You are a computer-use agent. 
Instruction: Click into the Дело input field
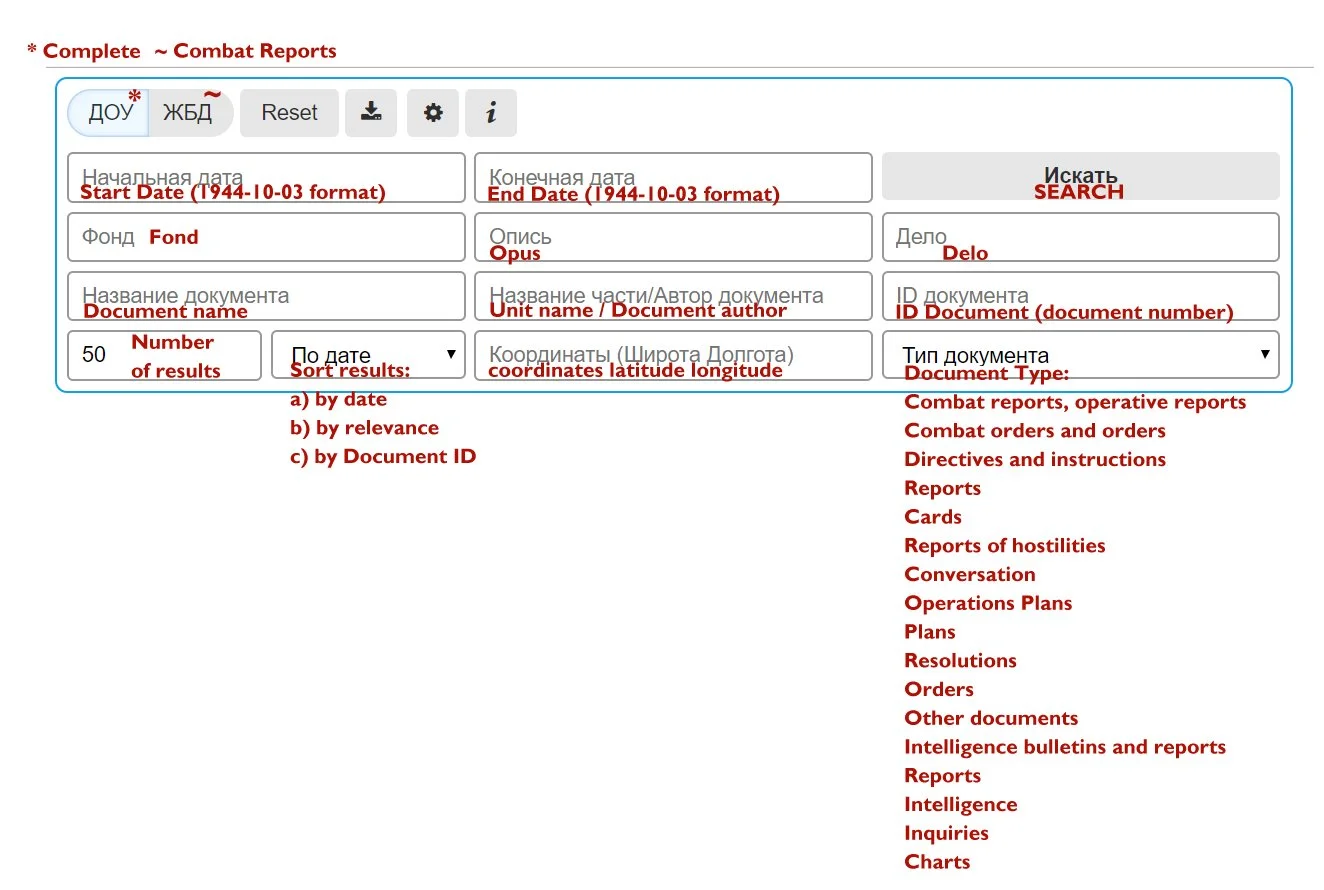1080,237
